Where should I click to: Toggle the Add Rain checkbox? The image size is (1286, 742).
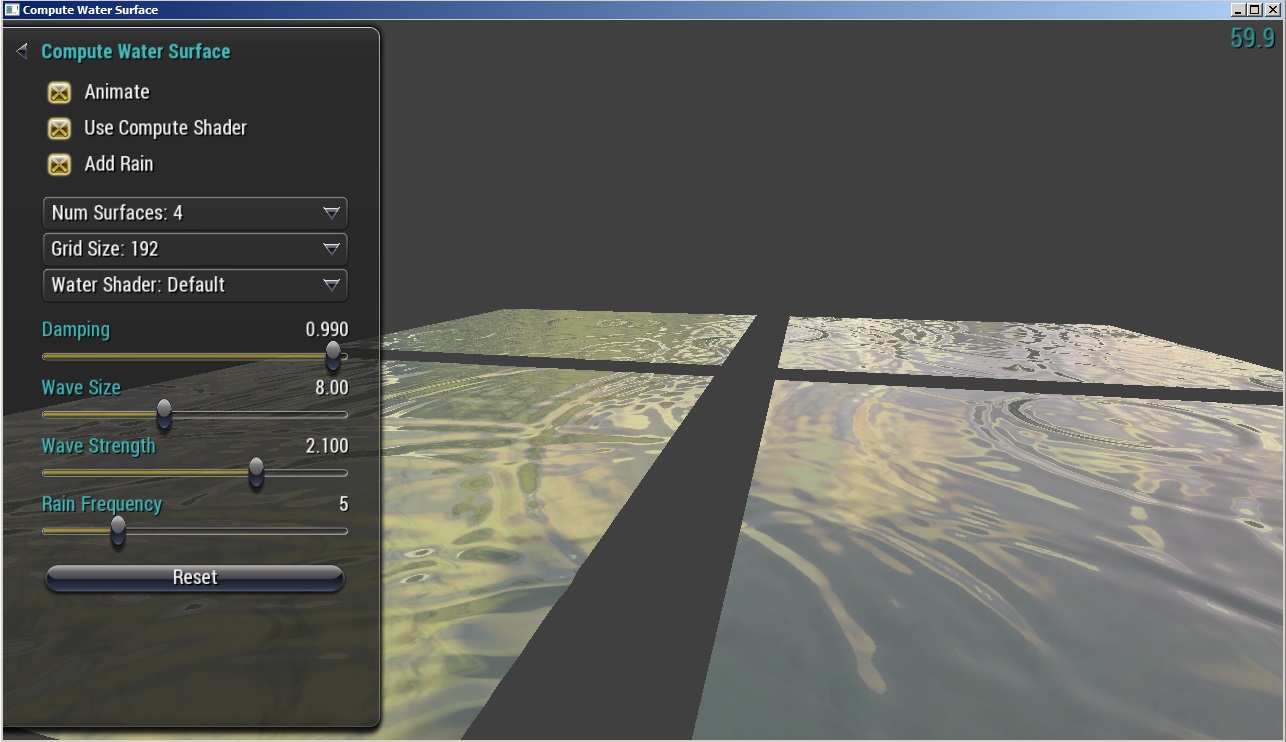click(x=60, y=164)
